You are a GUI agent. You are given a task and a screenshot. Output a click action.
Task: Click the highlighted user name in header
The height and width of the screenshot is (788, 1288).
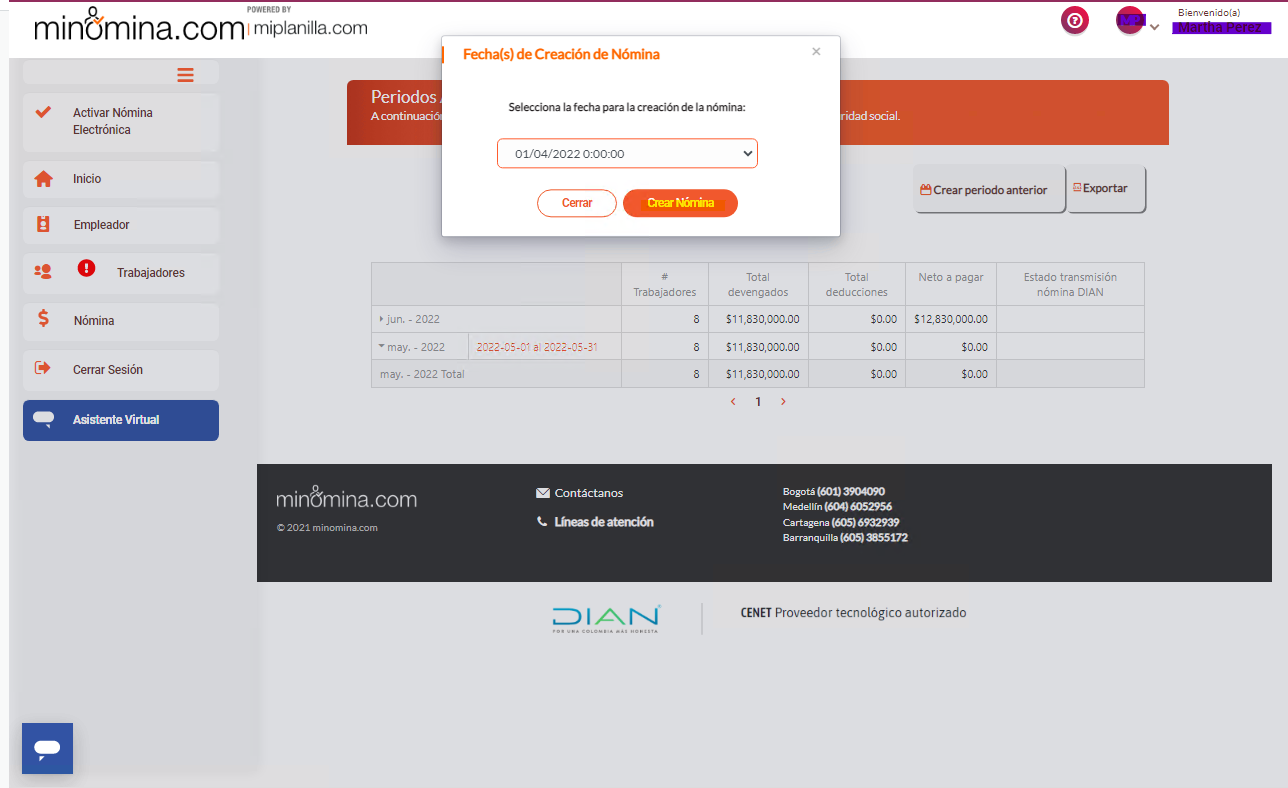tap(1221, 27)
